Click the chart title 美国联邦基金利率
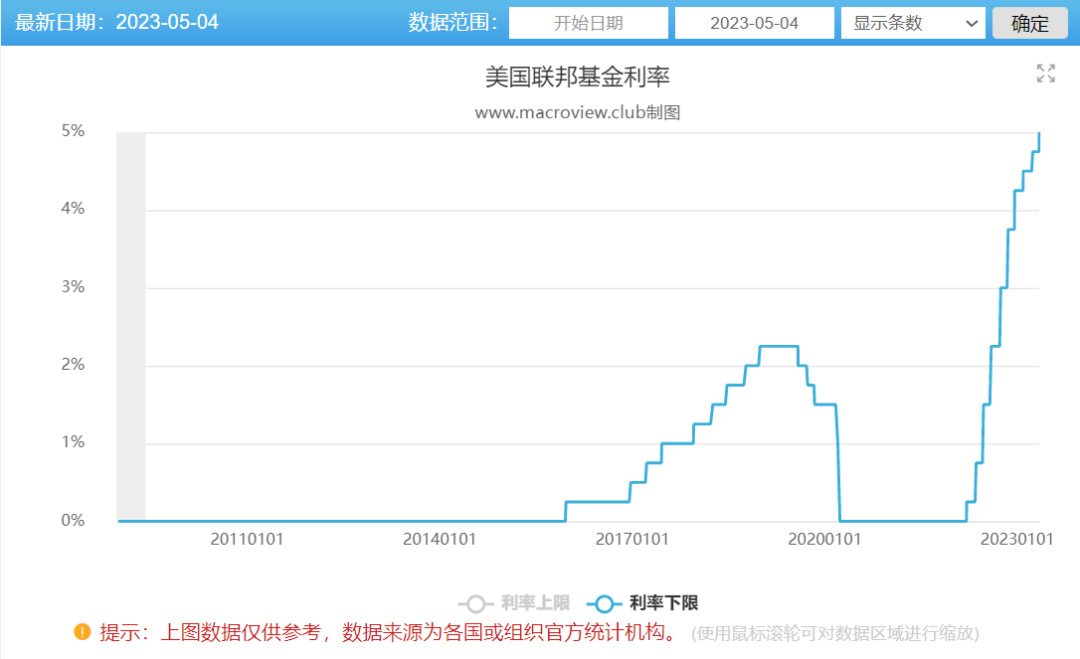This screenshot has width=1080, height=659. pyautogui.click(x=577, y=77)
